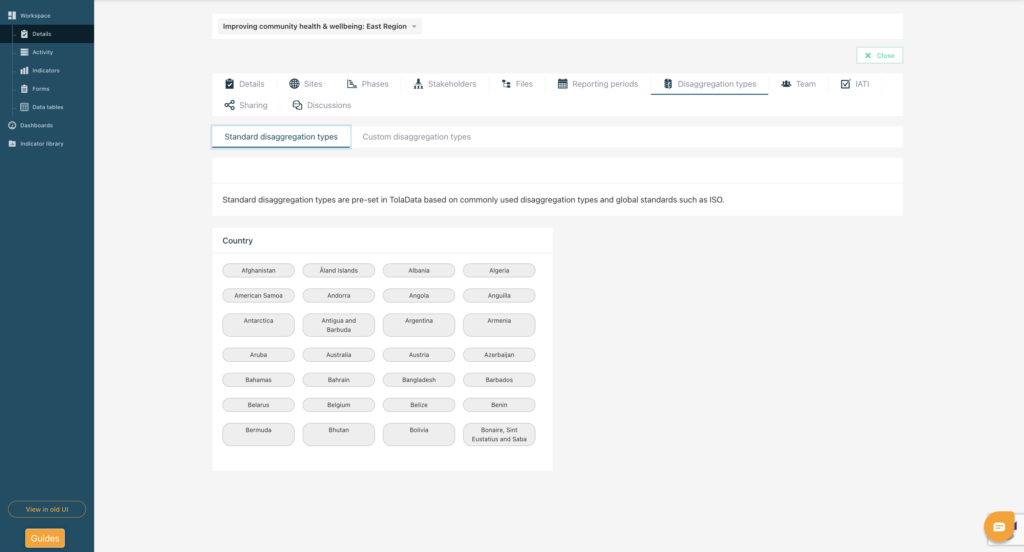This screenshot has height=552, width=1024.
Task: Click the Details tab clipboard icon
Action: click(229, 84)
